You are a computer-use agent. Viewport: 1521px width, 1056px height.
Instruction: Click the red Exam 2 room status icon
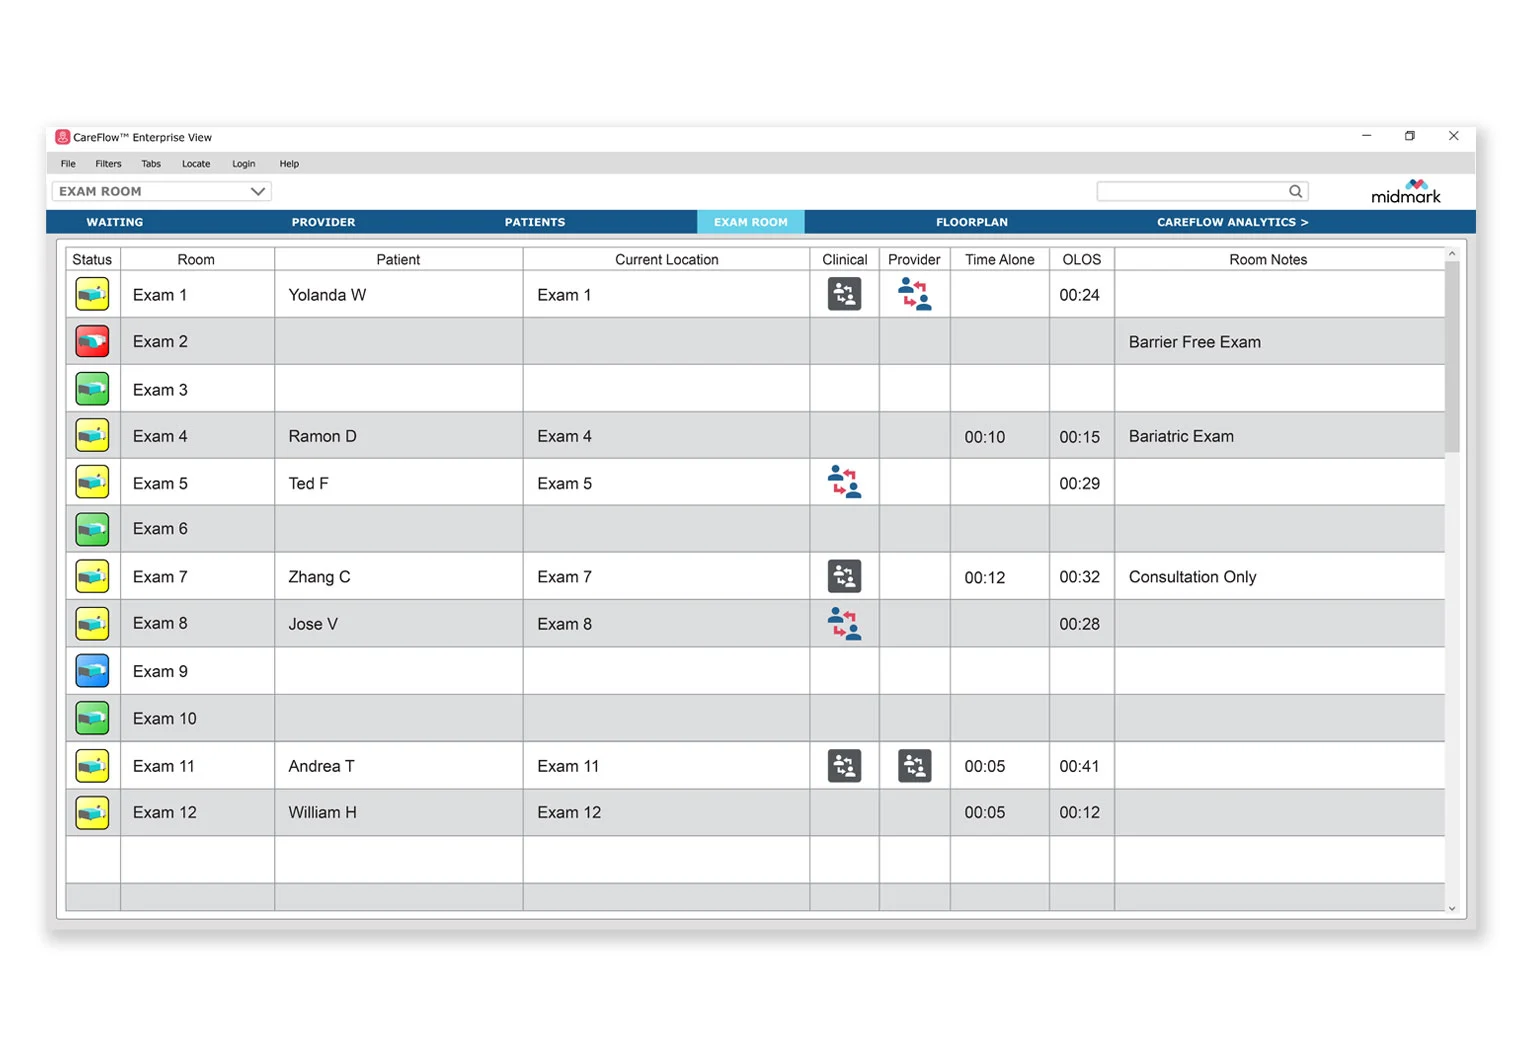92,340
